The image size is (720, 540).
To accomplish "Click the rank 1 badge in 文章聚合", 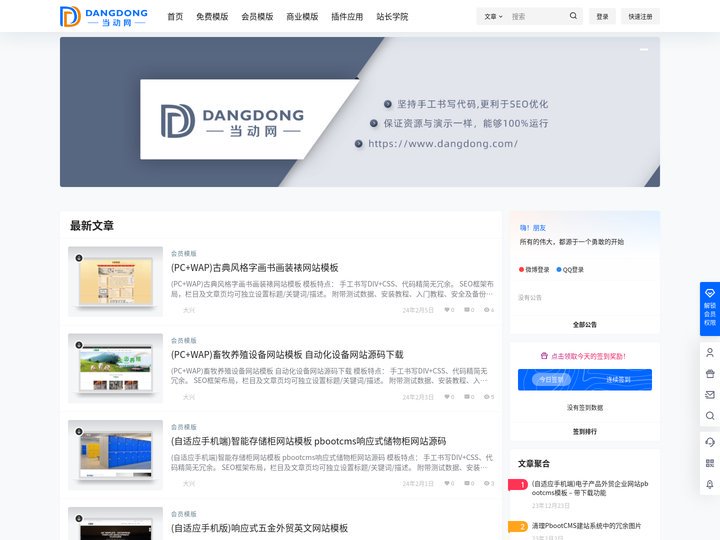I will point(518,484).
